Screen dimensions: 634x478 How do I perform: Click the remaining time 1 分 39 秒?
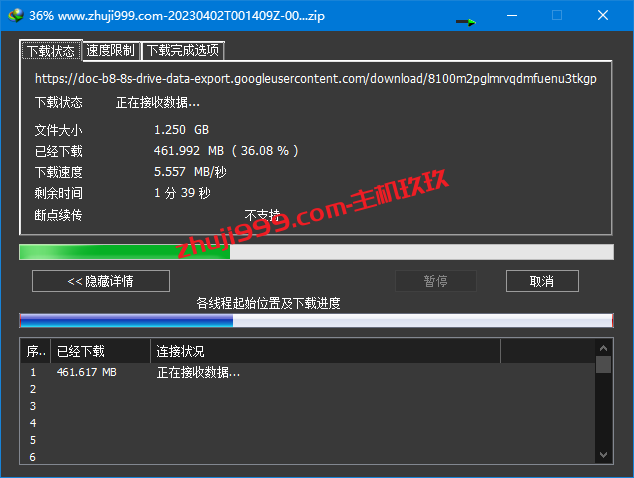182,193
